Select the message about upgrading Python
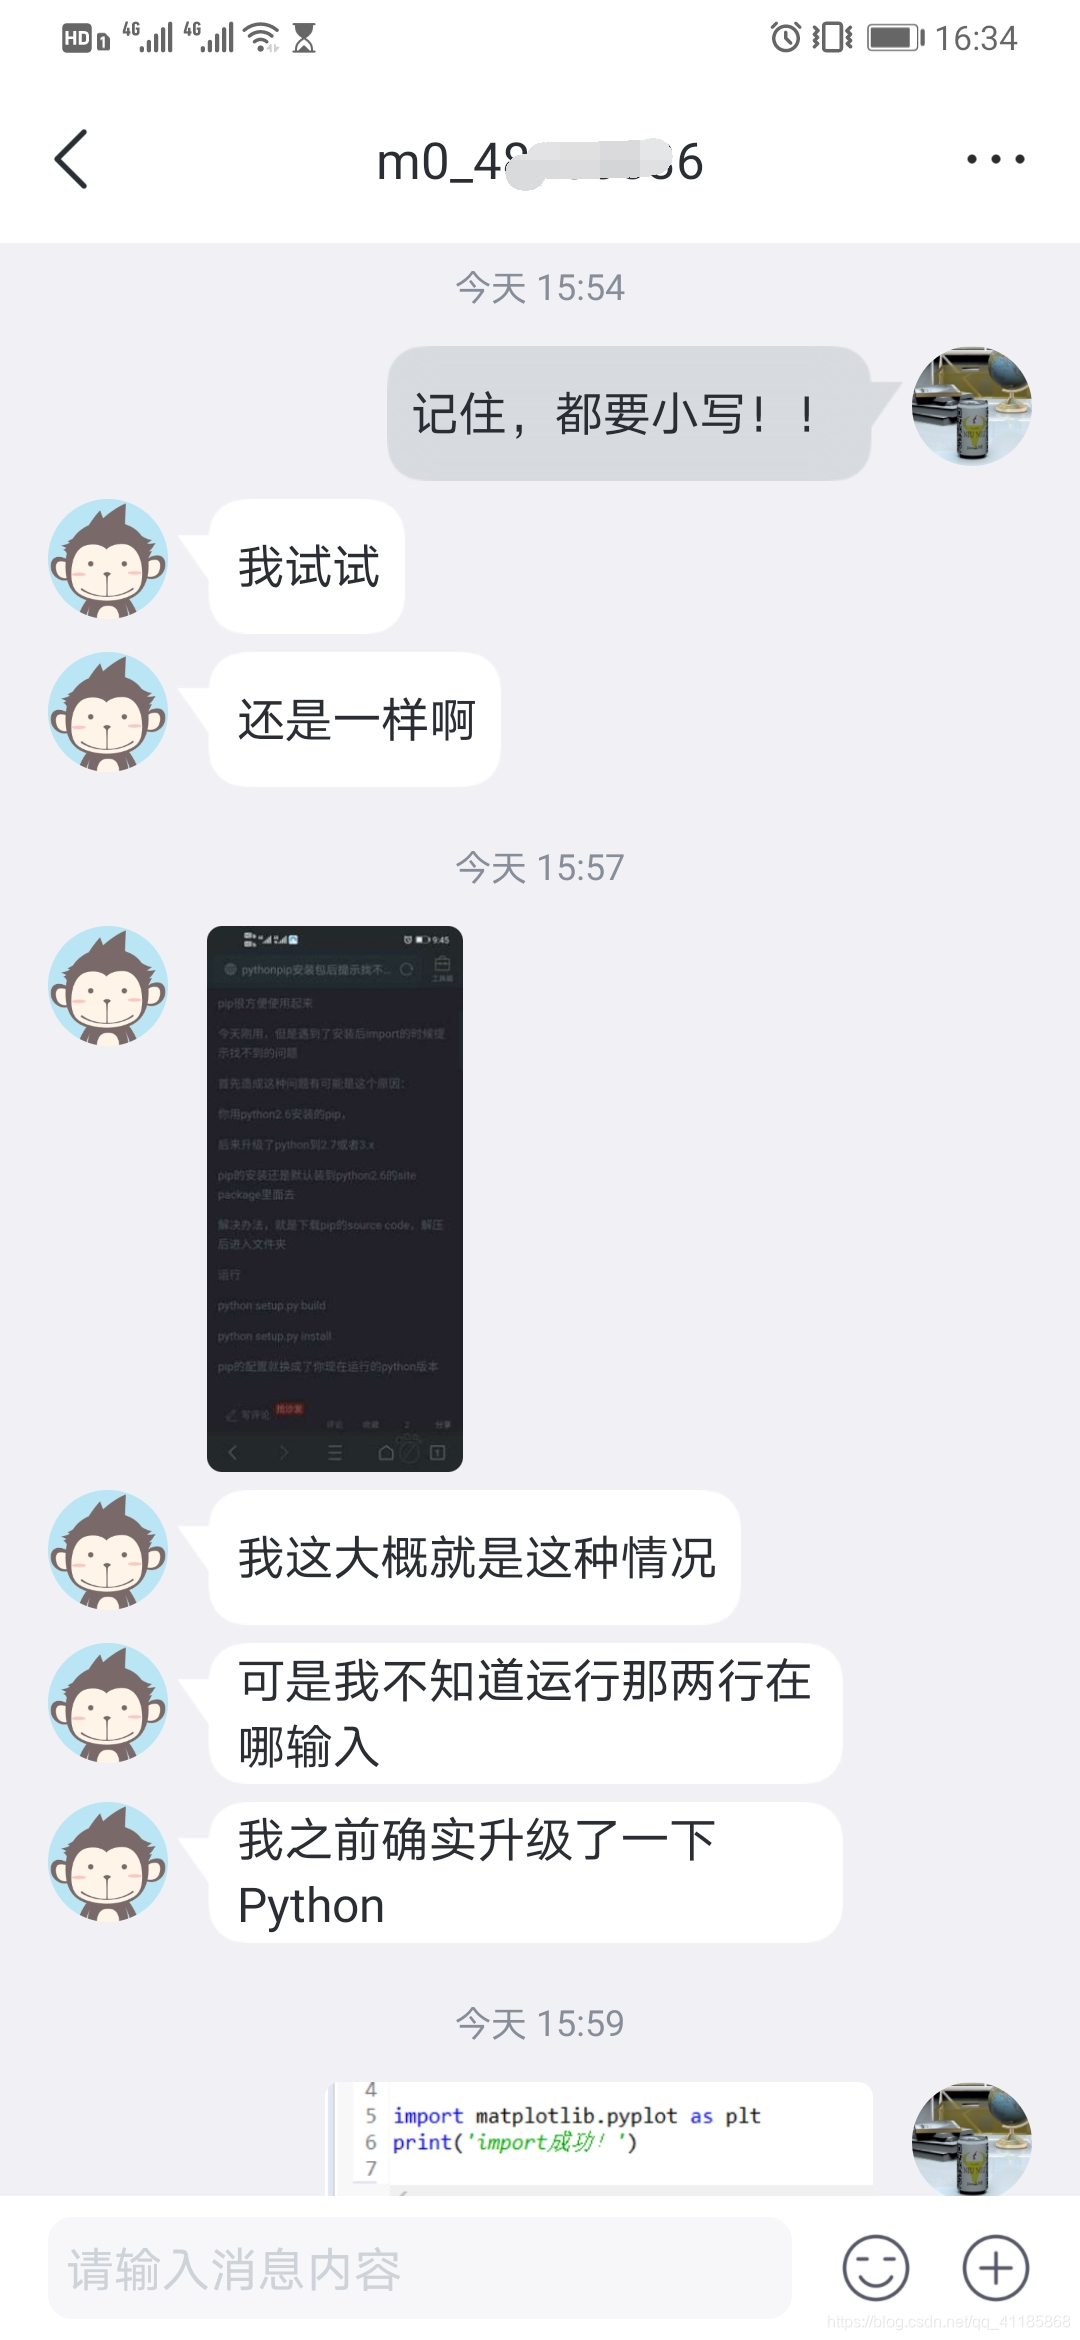1080x2340 pixels. click(x=526, y=1872)
